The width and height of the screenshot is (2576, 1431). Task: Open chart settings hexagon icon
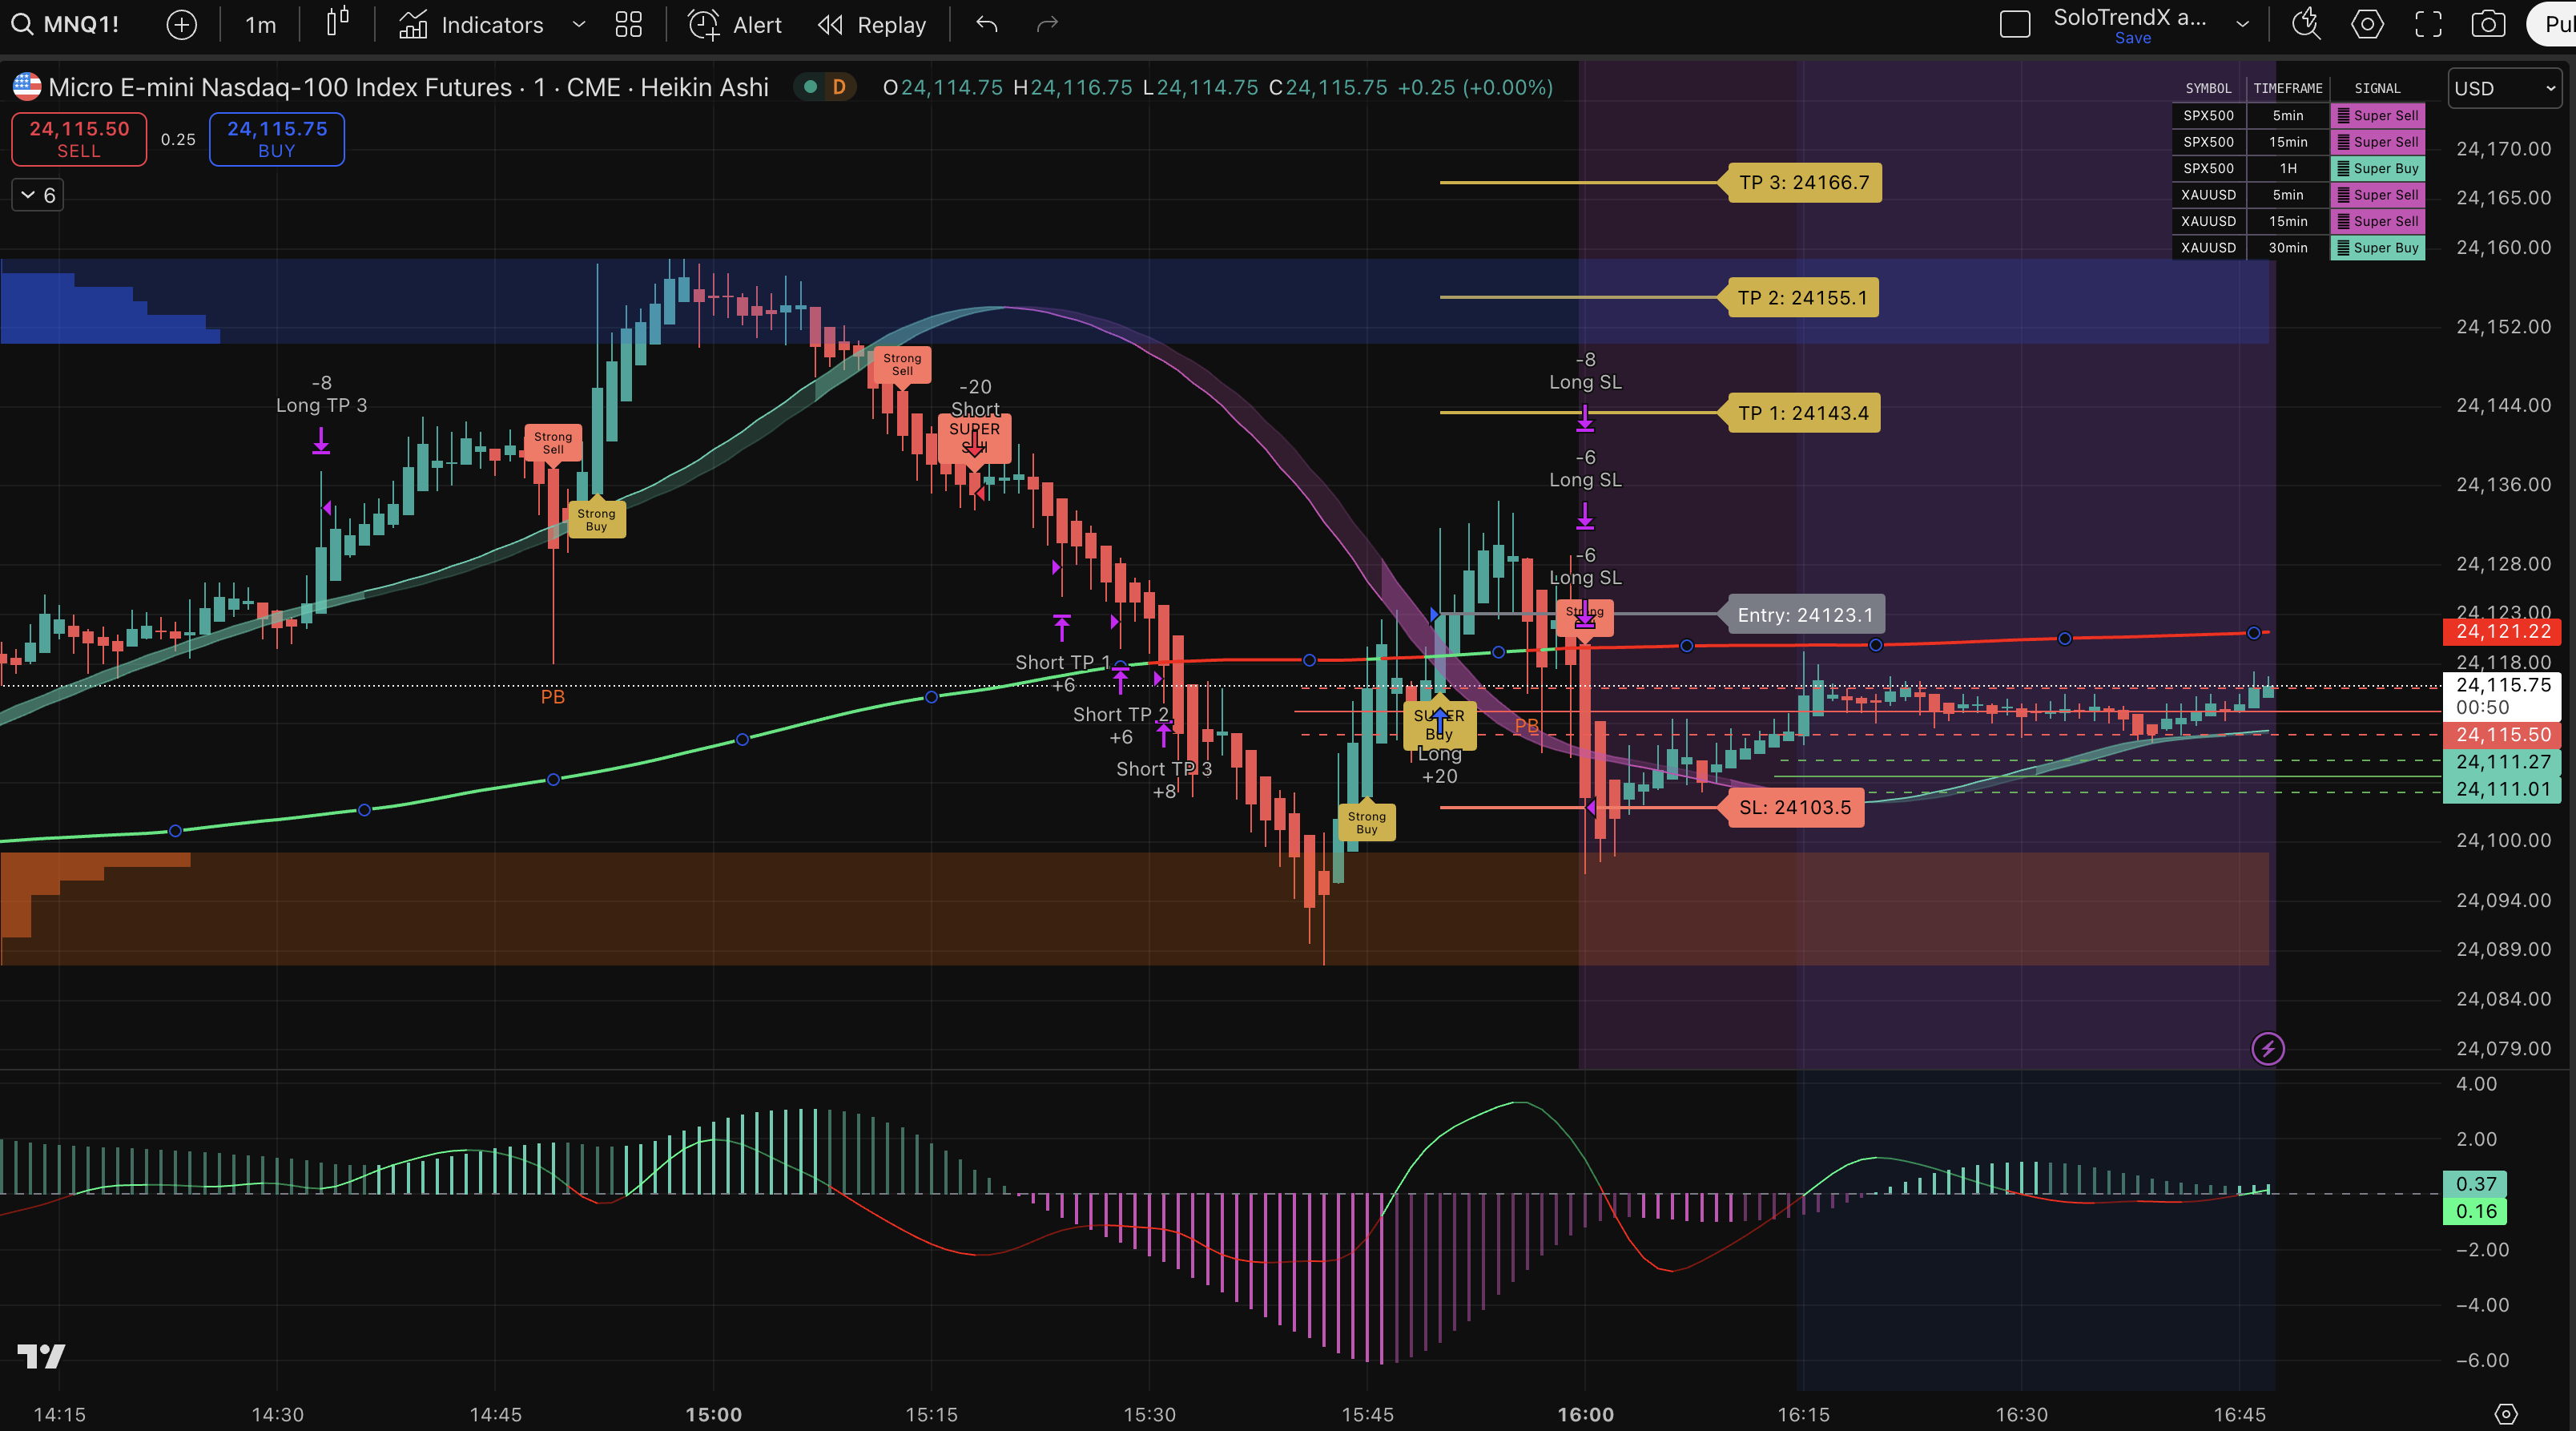coord(2366,24)
